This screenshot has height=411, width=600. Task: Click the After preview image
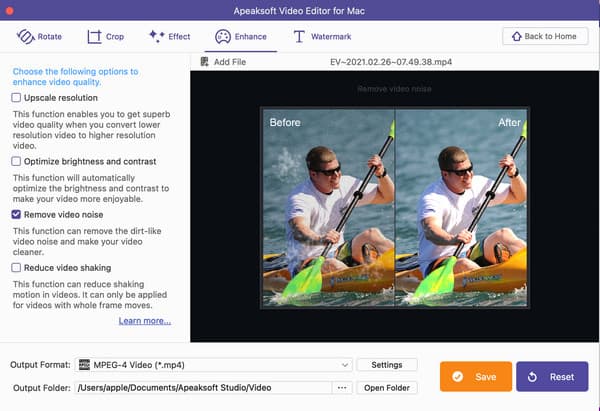click(x=461, y=207)
